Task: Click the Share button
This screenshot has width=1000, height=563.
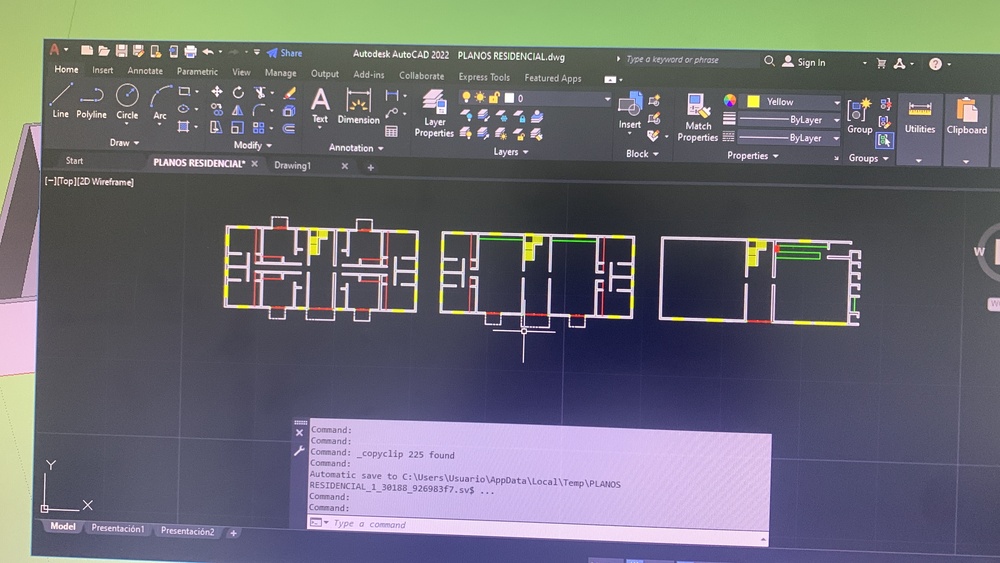Action: [x=285, y=53]
